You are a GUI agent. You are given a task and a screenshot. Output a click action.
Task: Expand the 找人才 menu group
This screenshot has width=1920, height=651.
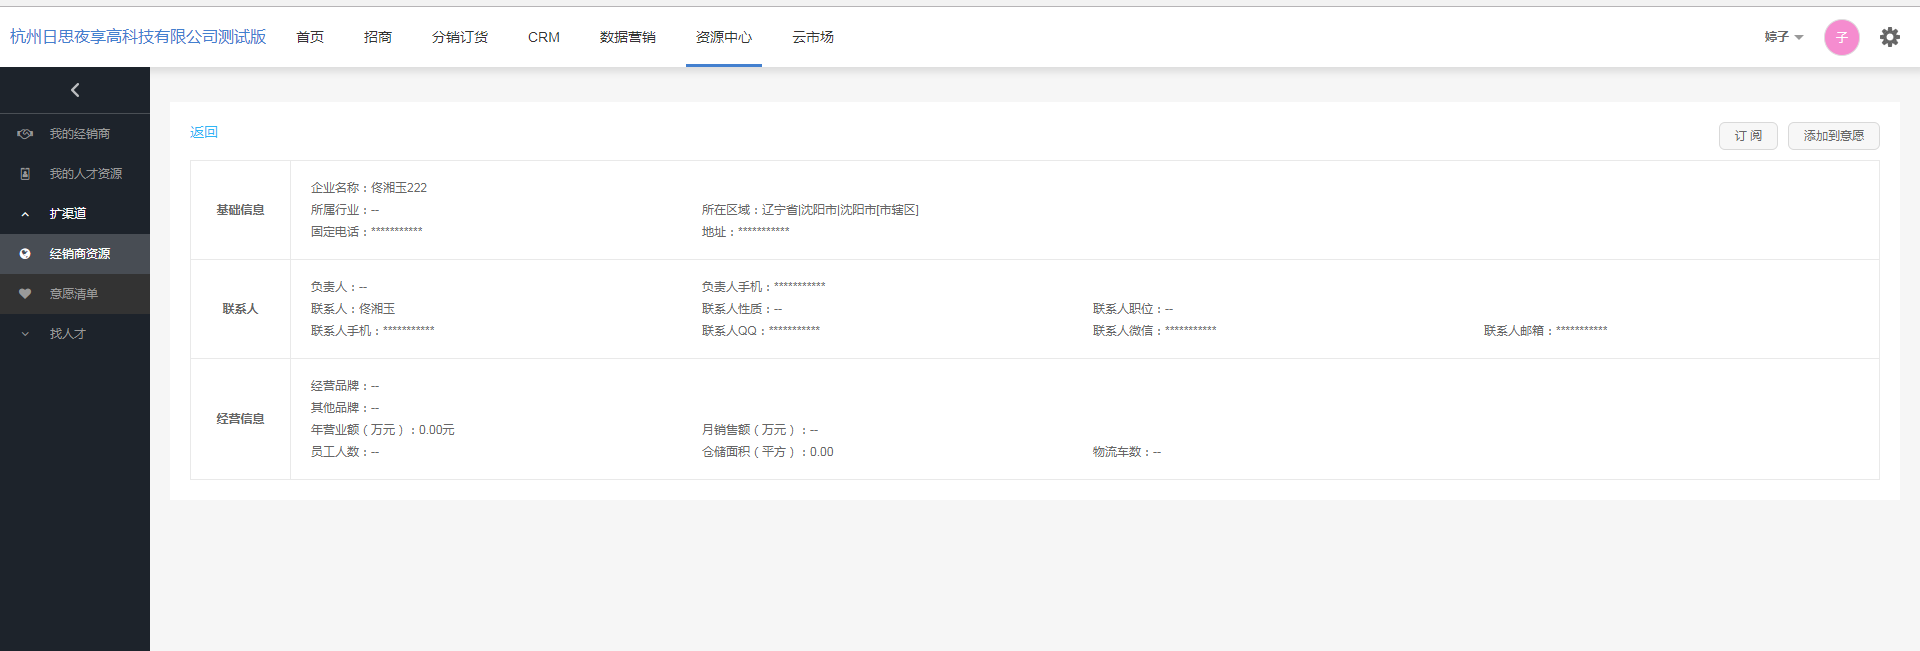[25, 334]
